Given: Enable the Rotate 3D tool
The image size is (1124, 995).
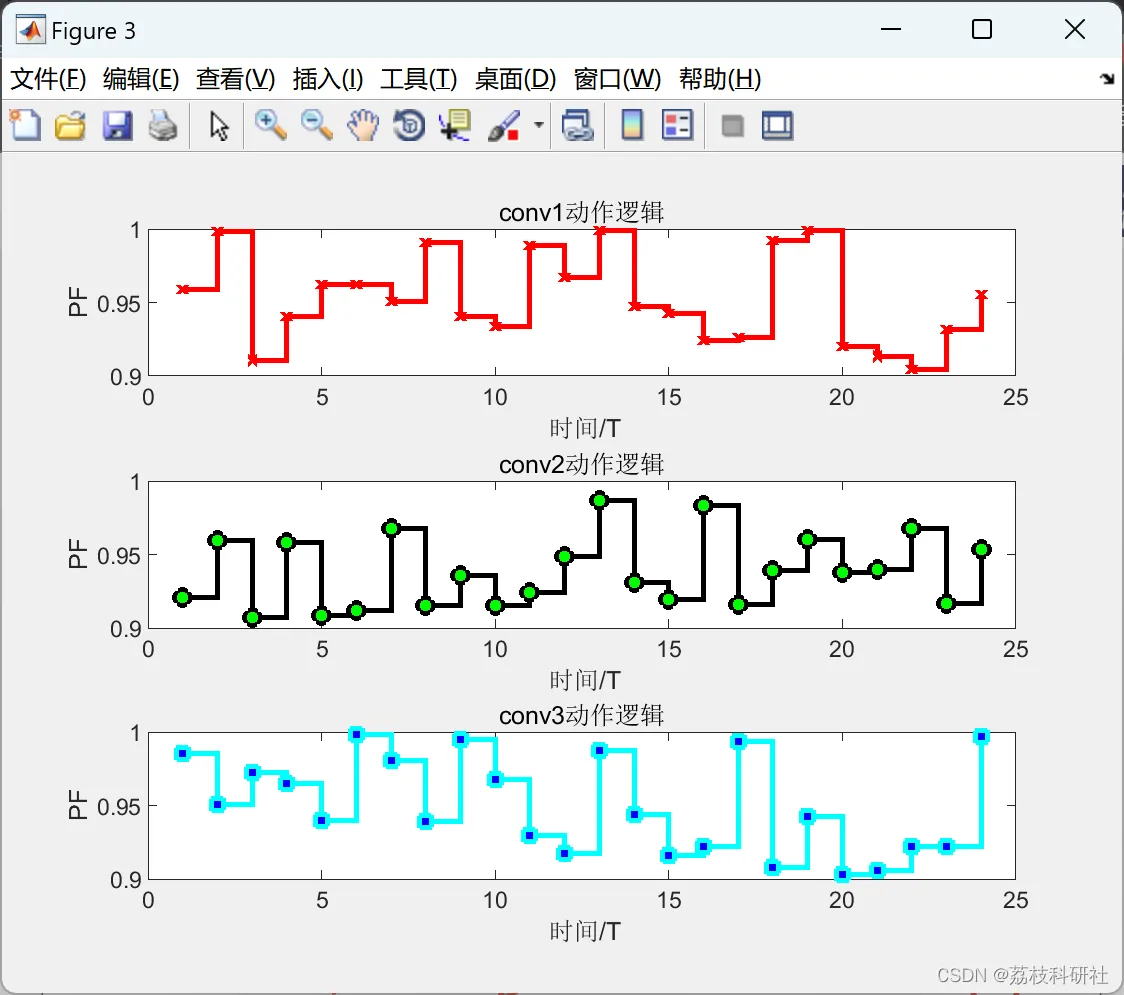Looking at the screenshot, I should (x=409, y=125).
